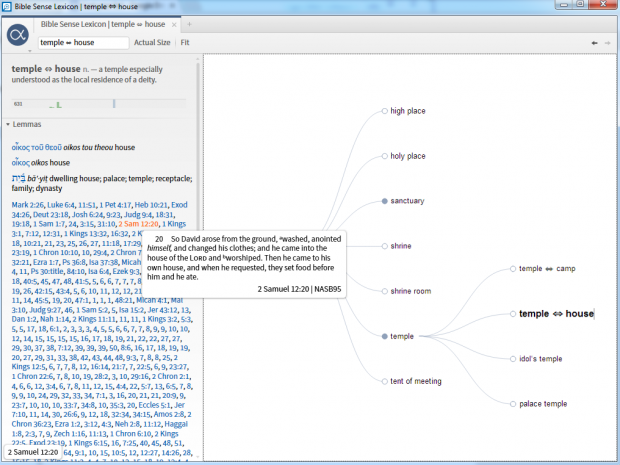Click the Fit button

[185, 43]
